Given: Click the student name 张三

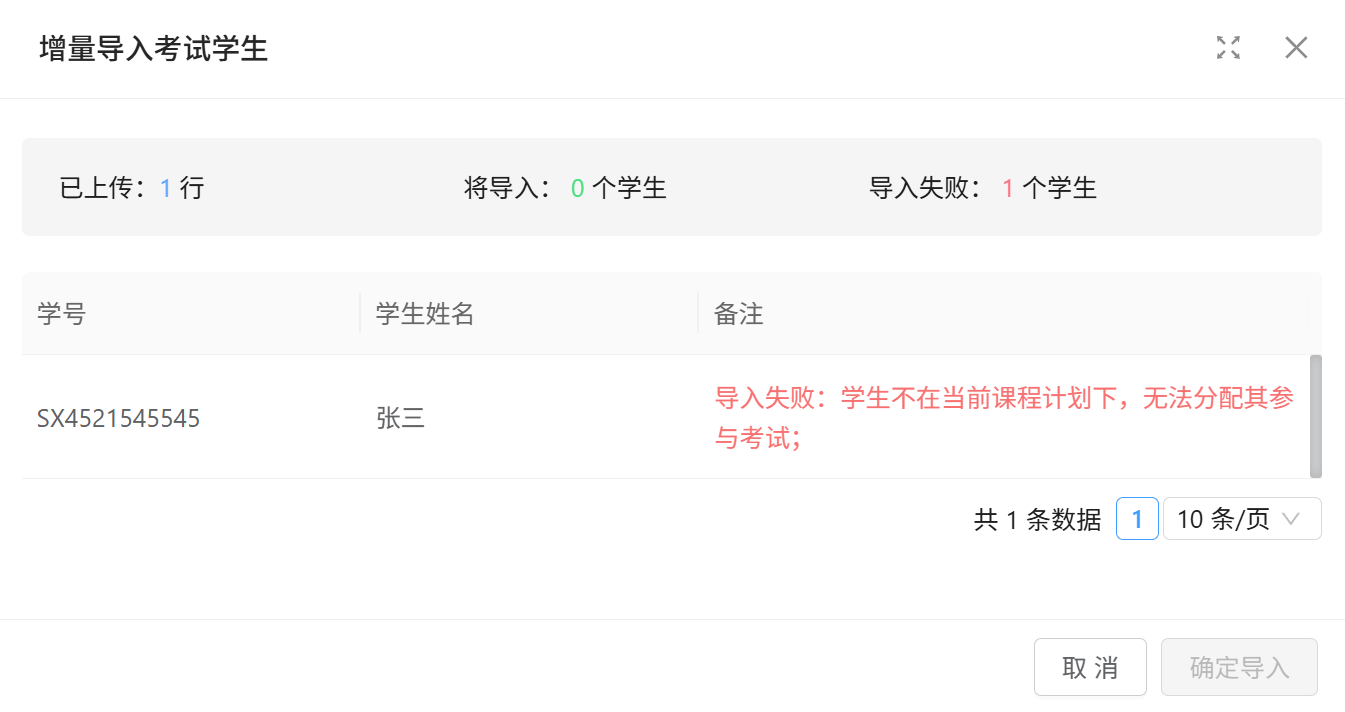Looking at the screenshot, I should click(x=401, y=418).
